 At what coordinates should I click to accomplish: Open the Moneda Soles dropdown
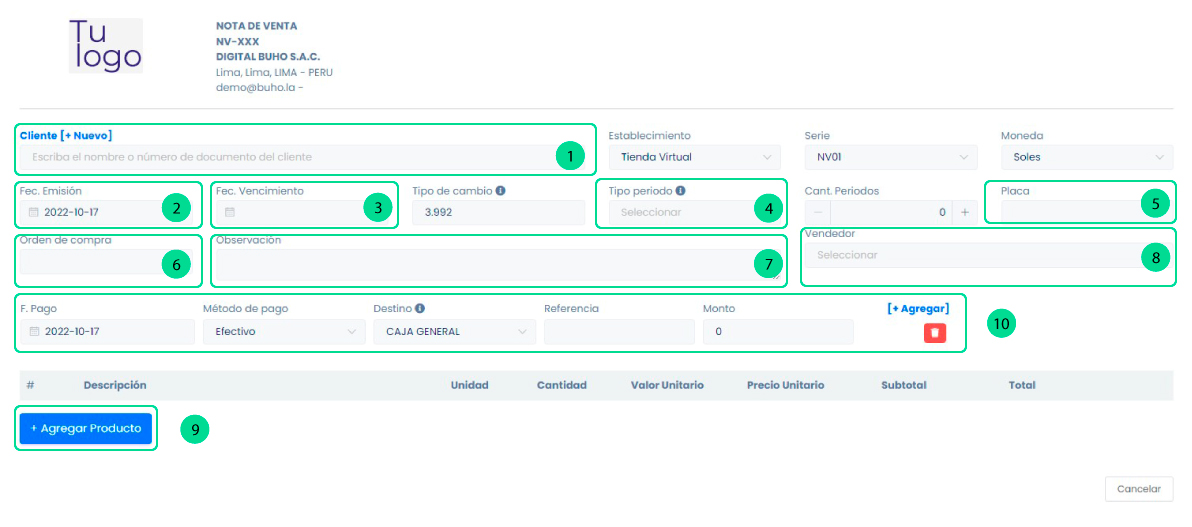(1086, 157)
